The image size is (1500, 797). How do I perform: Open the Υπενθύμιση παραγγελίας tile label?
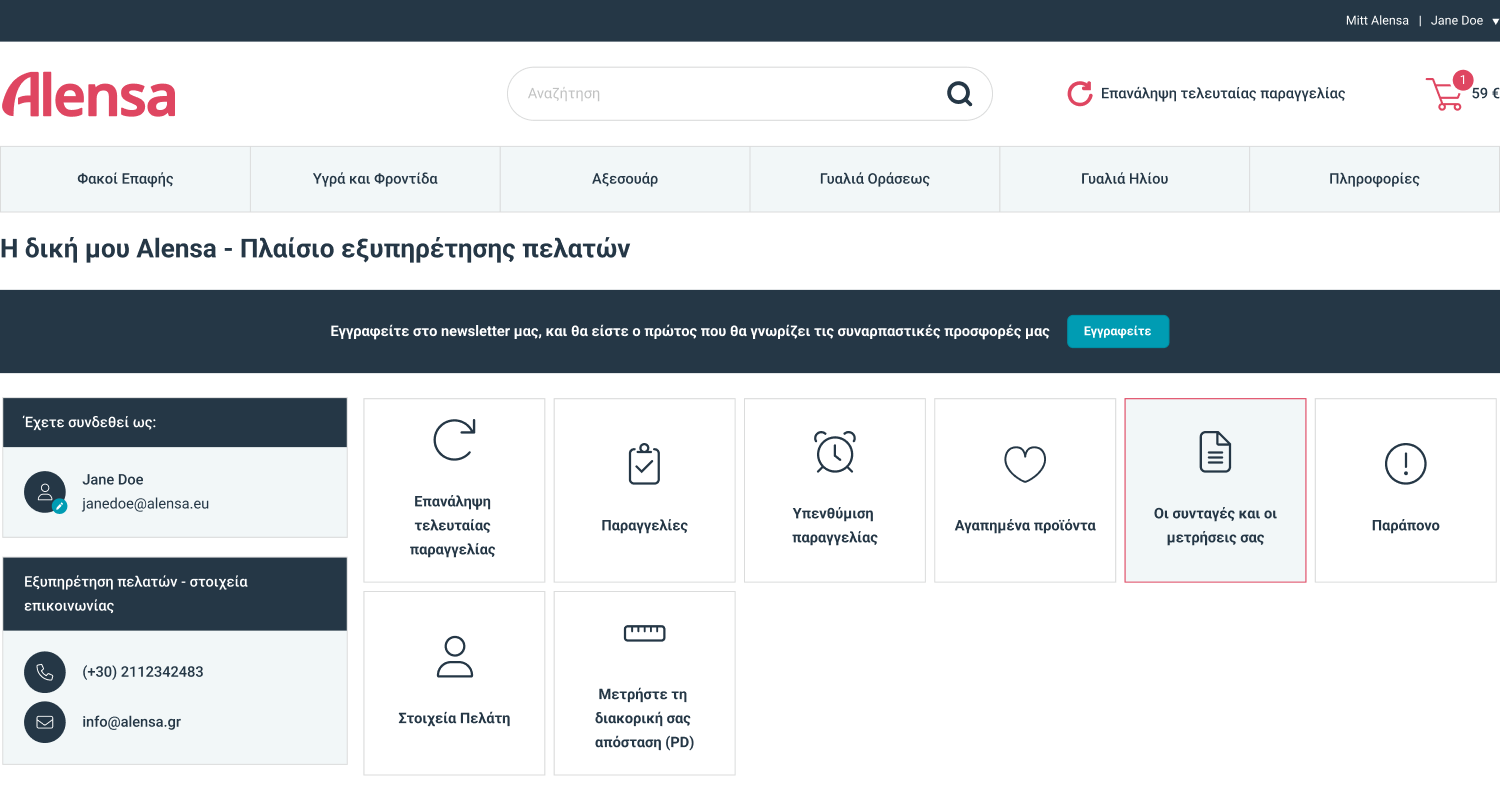point(834,526)
